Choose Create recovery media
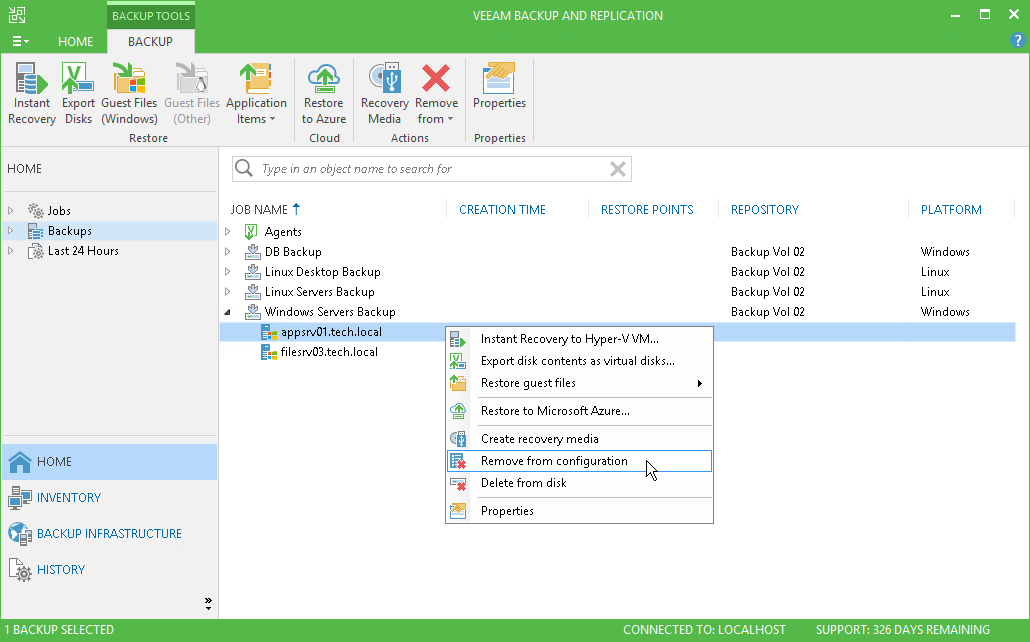 point(579,439)
